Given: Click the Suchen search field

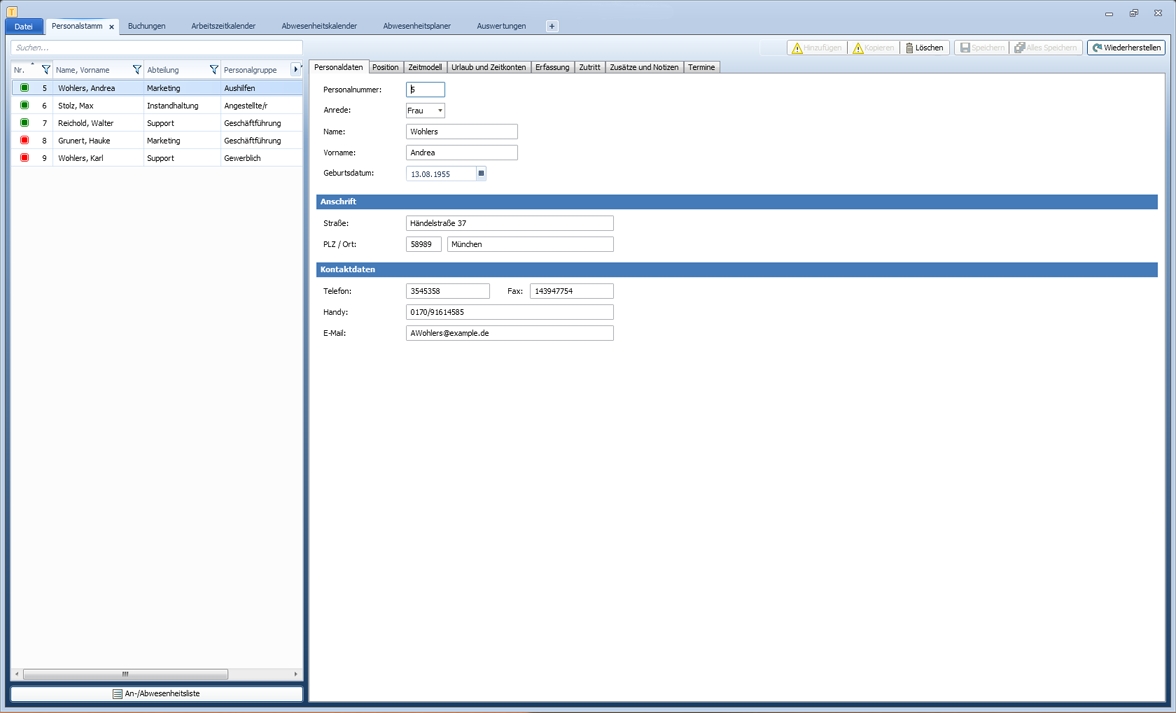Looking at the screenshot, I should pos(157,47).
